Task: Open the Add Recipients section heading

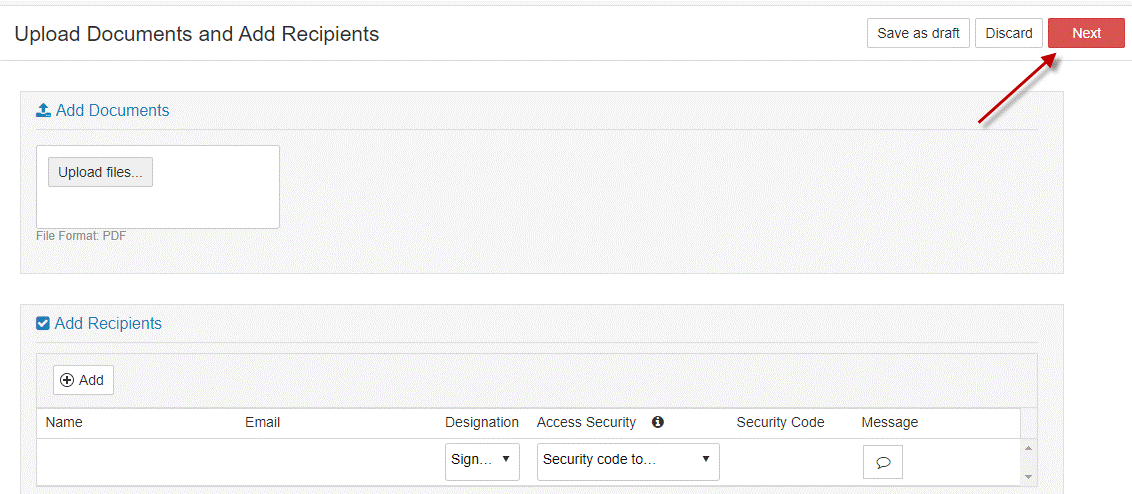Action: point(108,324)
